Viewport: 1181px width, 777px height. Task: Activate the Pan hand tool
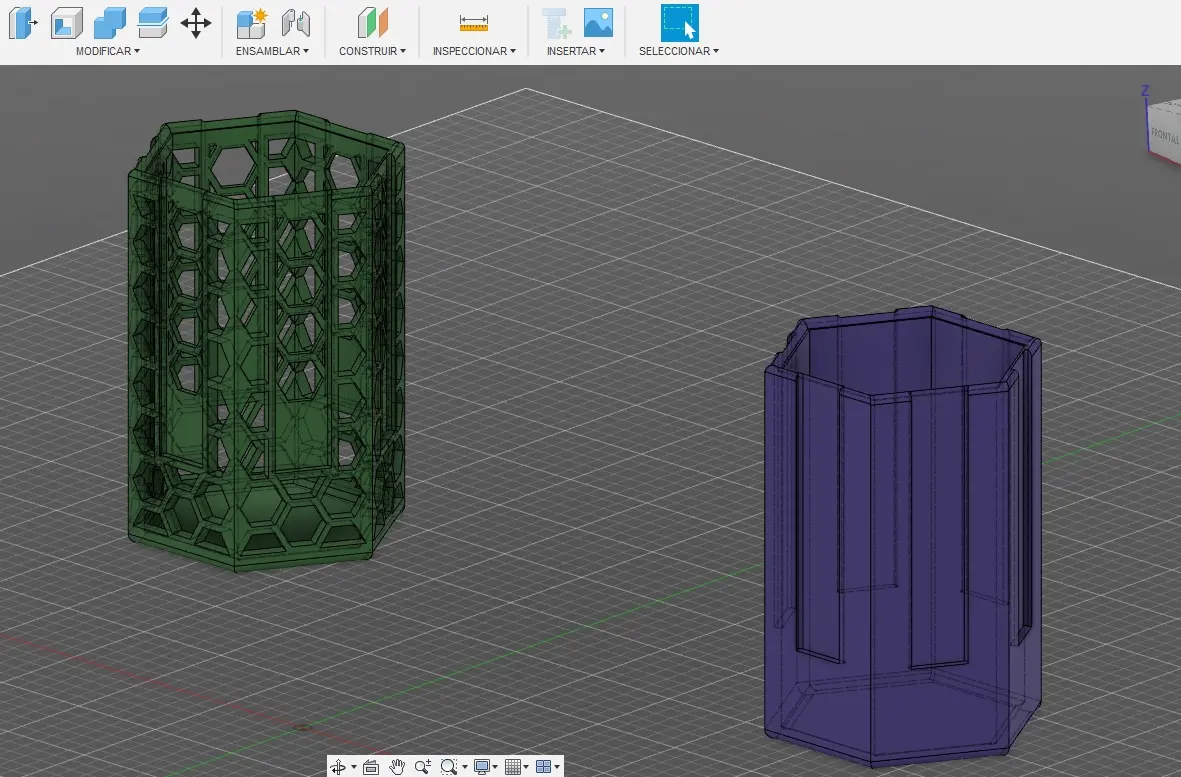398,766
